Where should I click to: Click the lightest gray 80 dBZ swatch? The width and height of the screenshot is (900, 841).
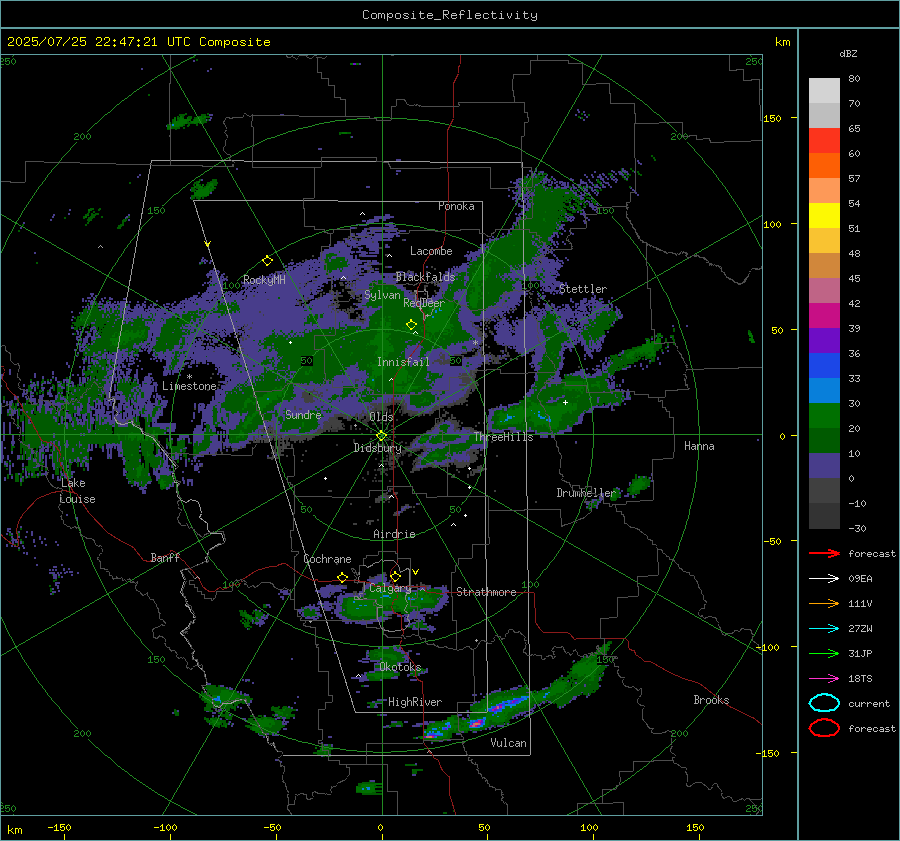tap(824, 91)
